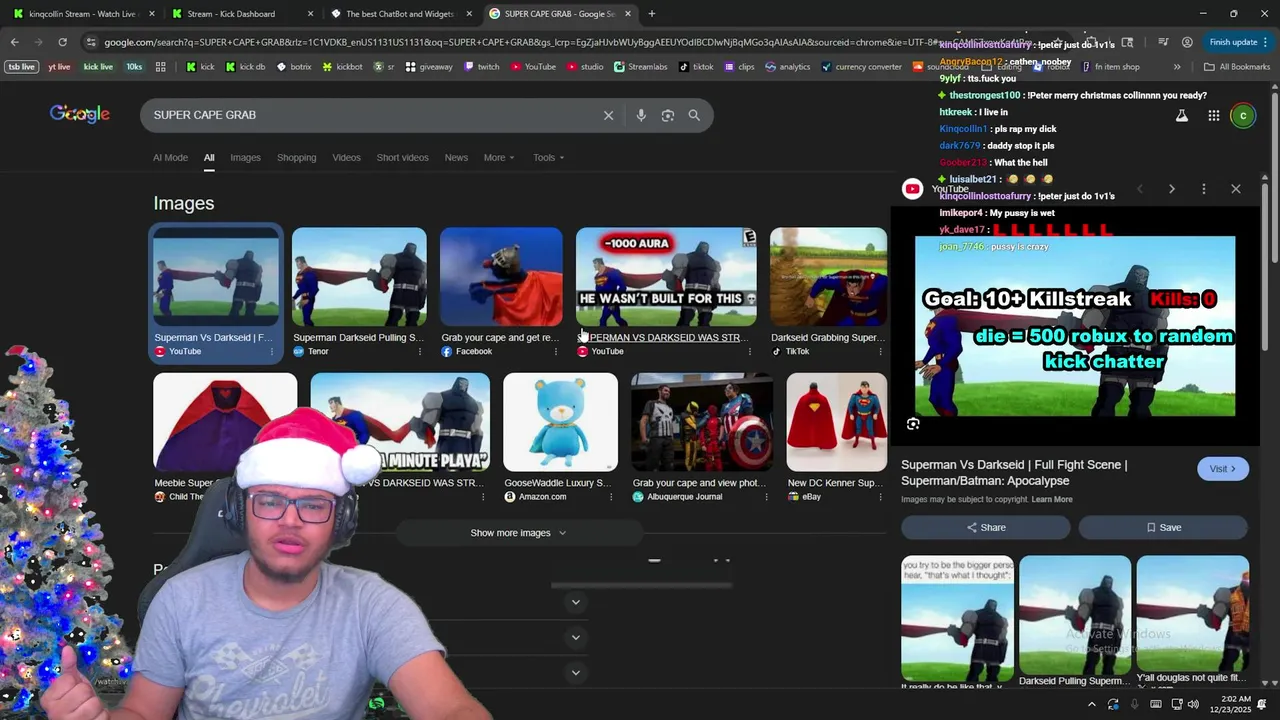Open media controls icon in toolbar
Image resolution: width=1280 pixels, height=720 pixels.
click(x=1163, y=42)
